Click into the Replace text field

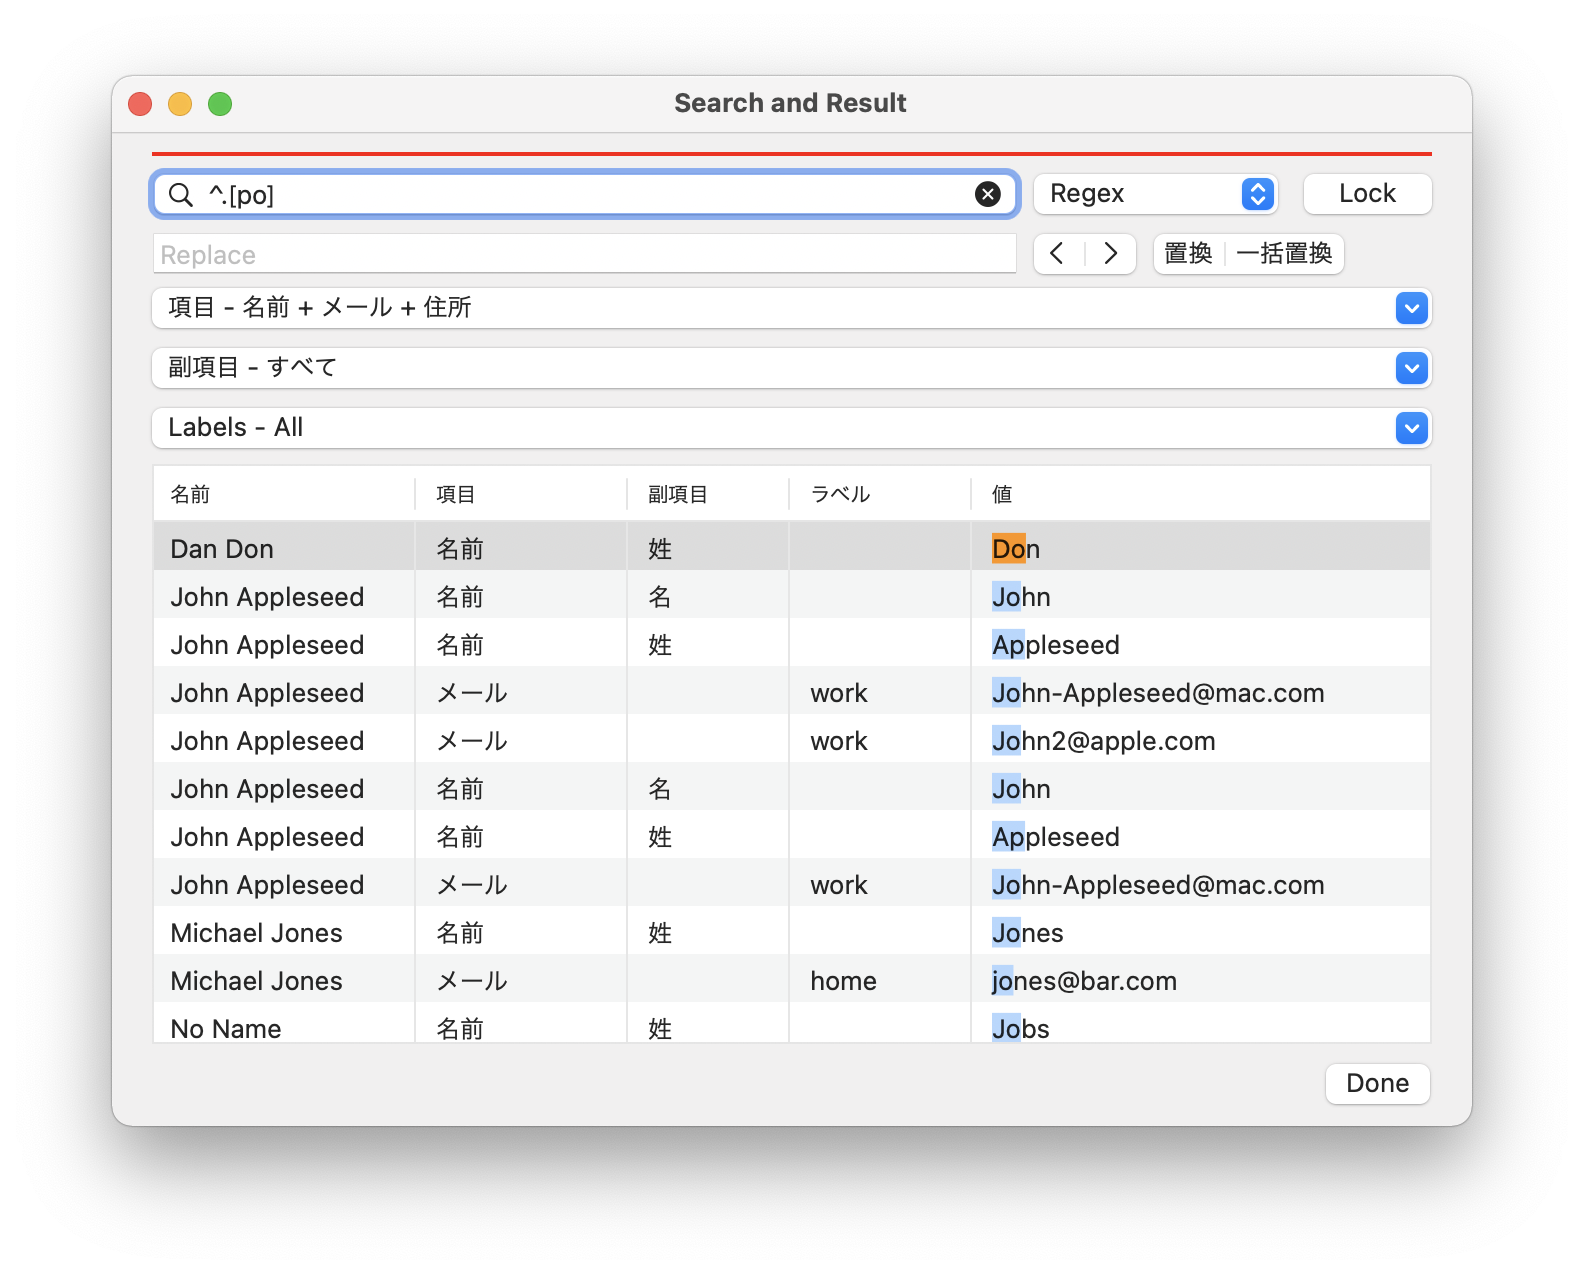point(584,255)
